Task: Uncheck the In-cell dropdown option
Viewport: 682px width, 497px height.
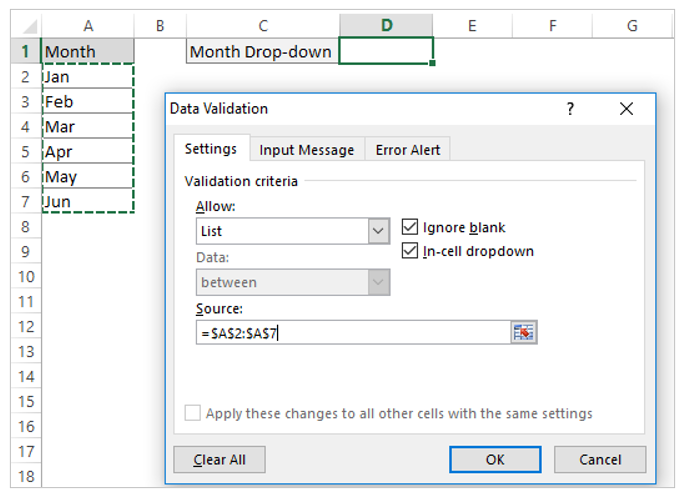Action: click(410, 251)
